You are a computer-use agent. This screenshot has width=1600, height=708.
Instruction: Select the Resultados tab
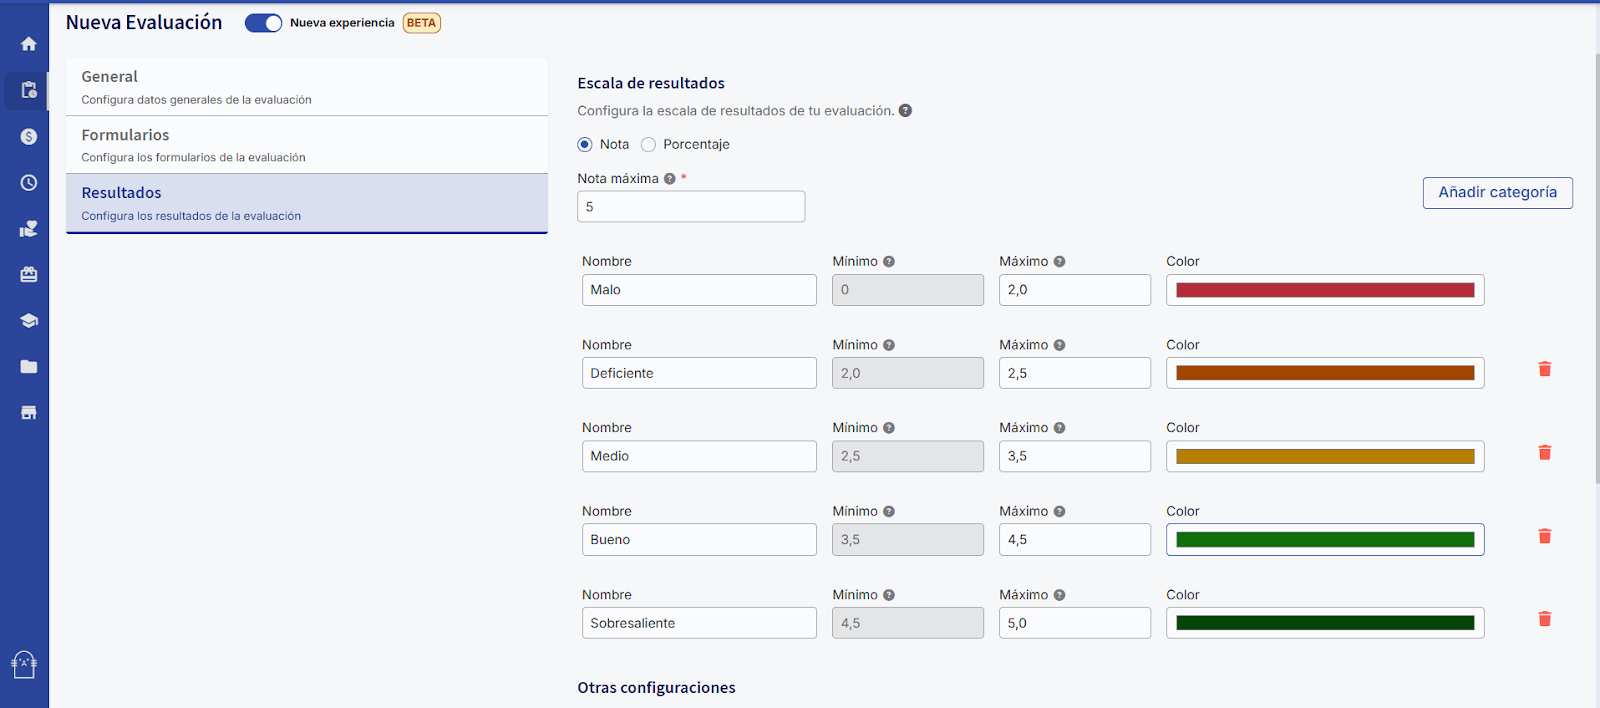(306, 203)
